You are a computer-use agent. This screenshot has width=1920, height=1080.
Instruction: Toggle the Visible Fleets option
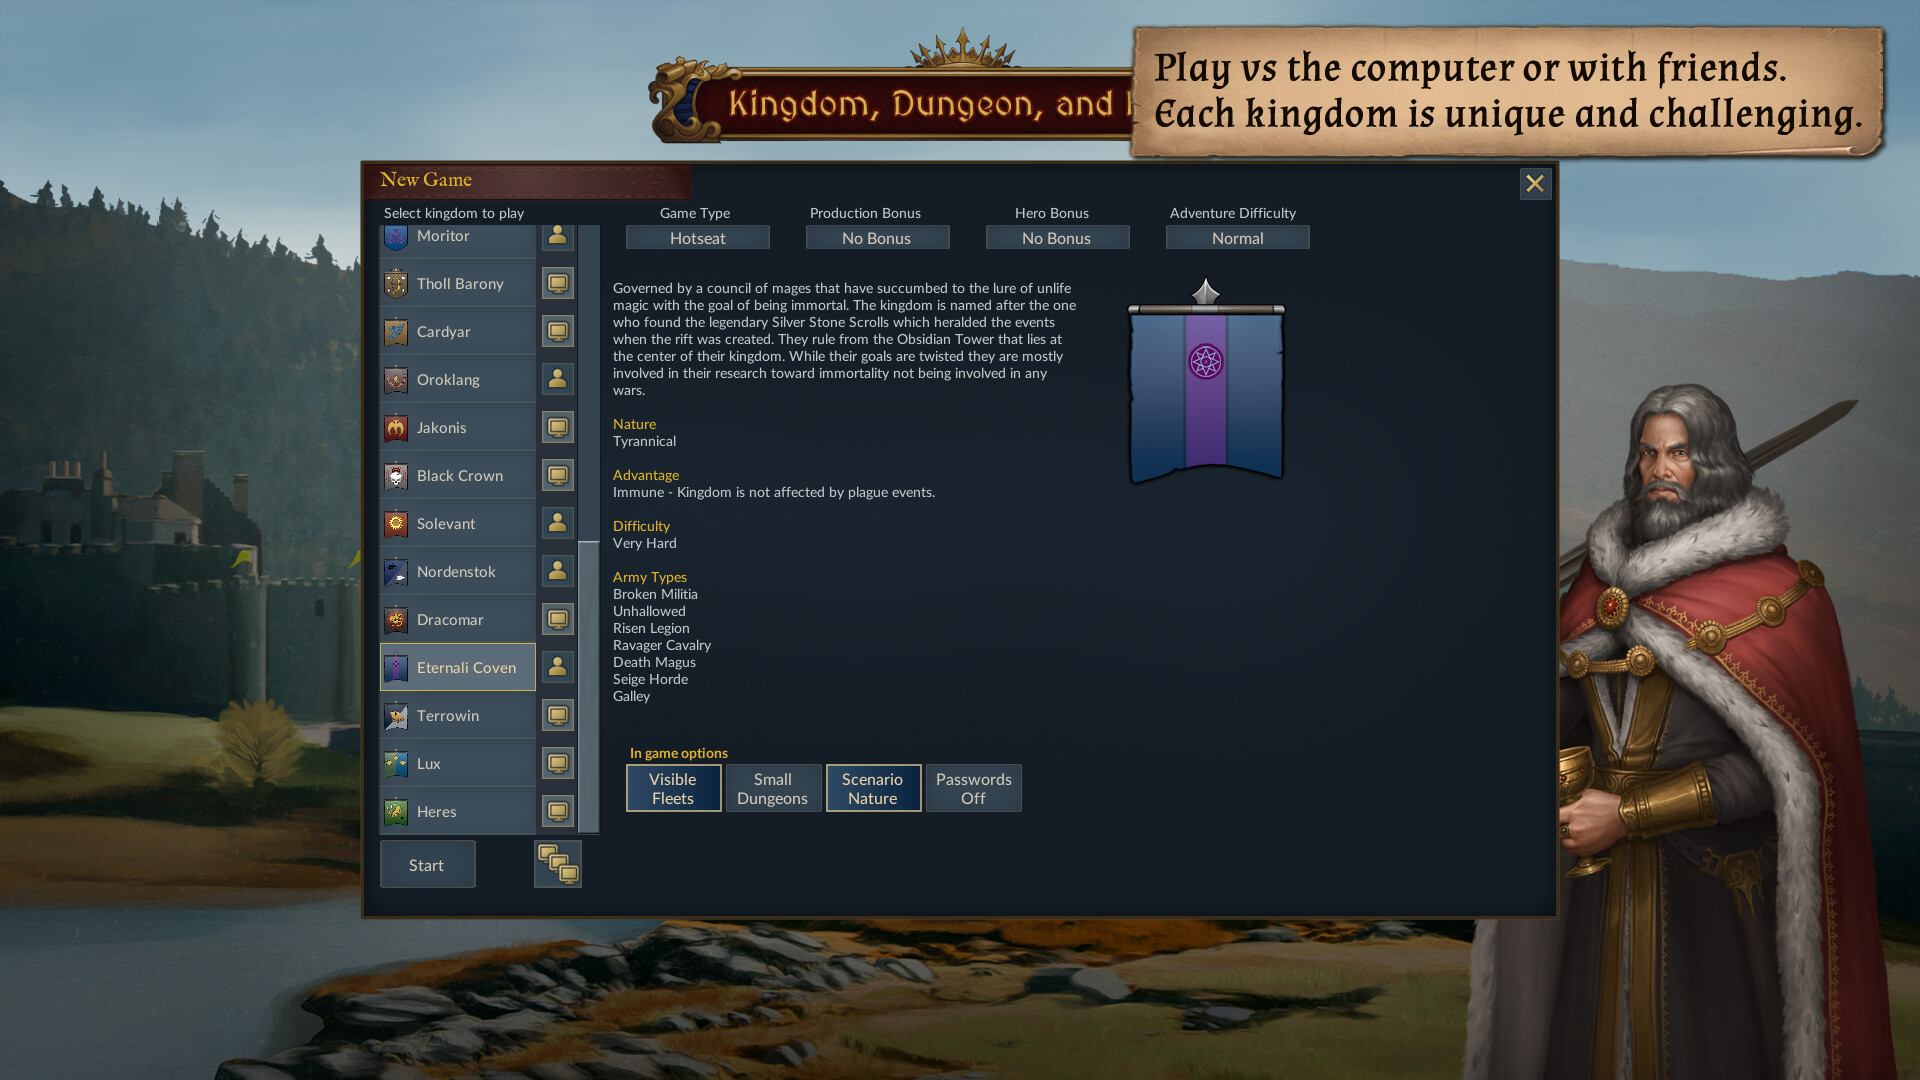click(x=671, y=787)
